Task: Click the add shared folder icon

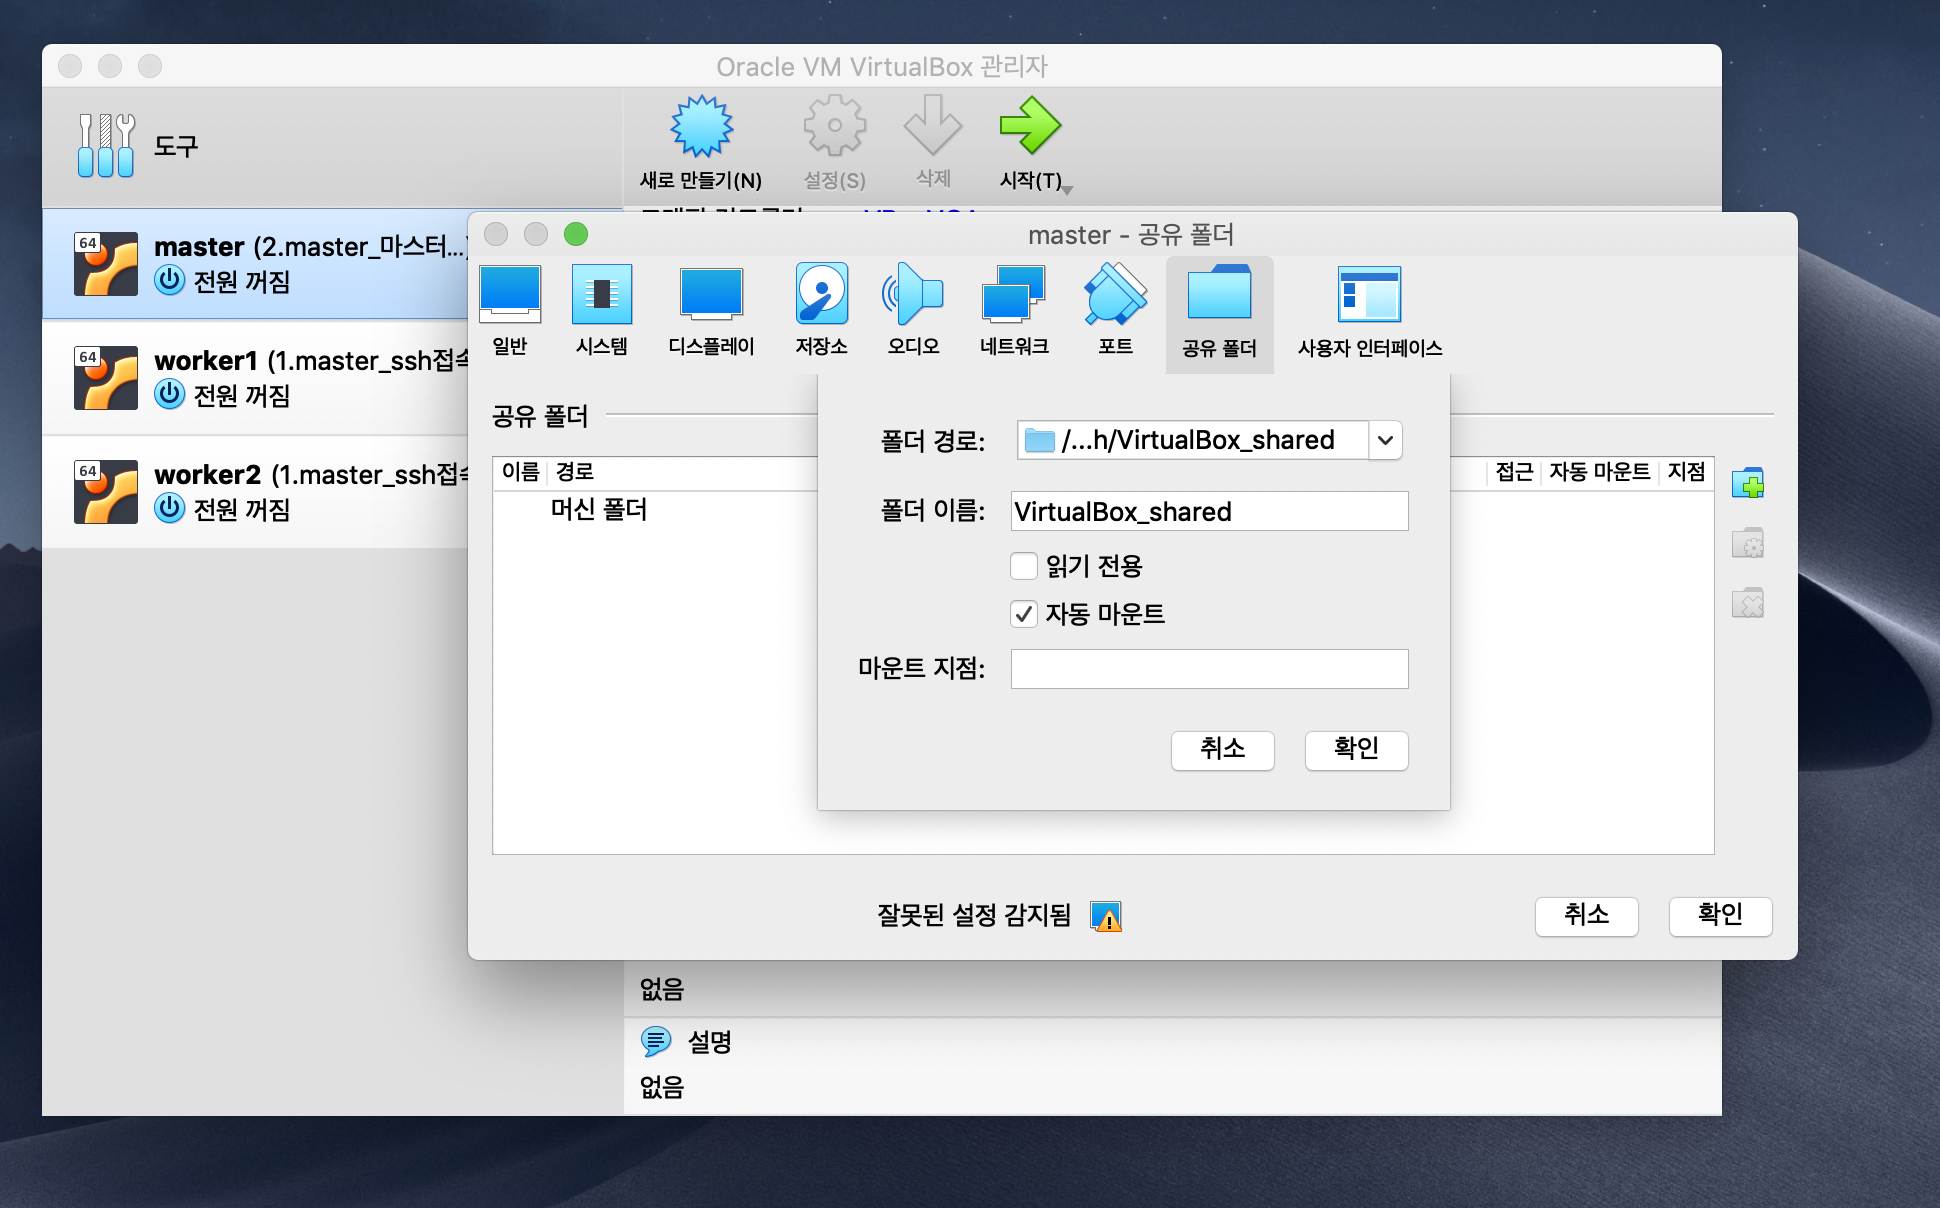Action: pyautogui.click(x=1747, y=483)
